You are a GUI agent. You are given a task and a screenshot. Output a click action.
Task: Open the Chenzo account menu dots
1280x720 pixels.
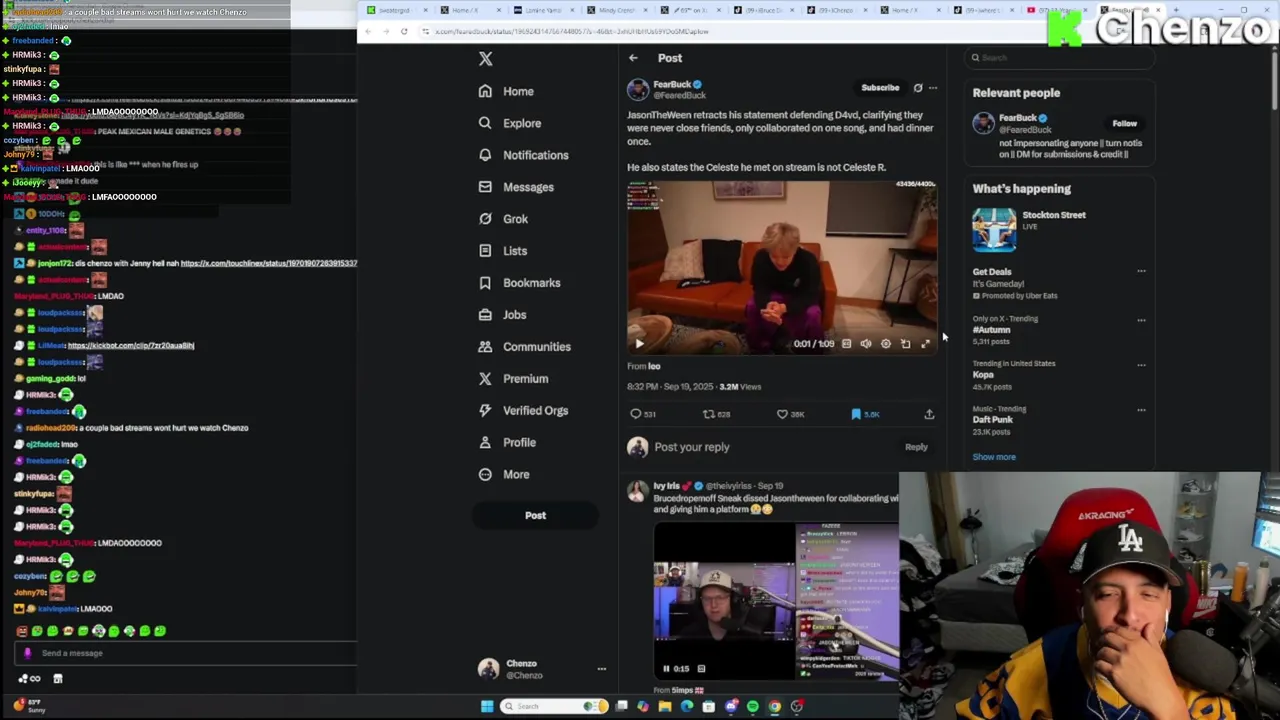click(x=602, y=669)
